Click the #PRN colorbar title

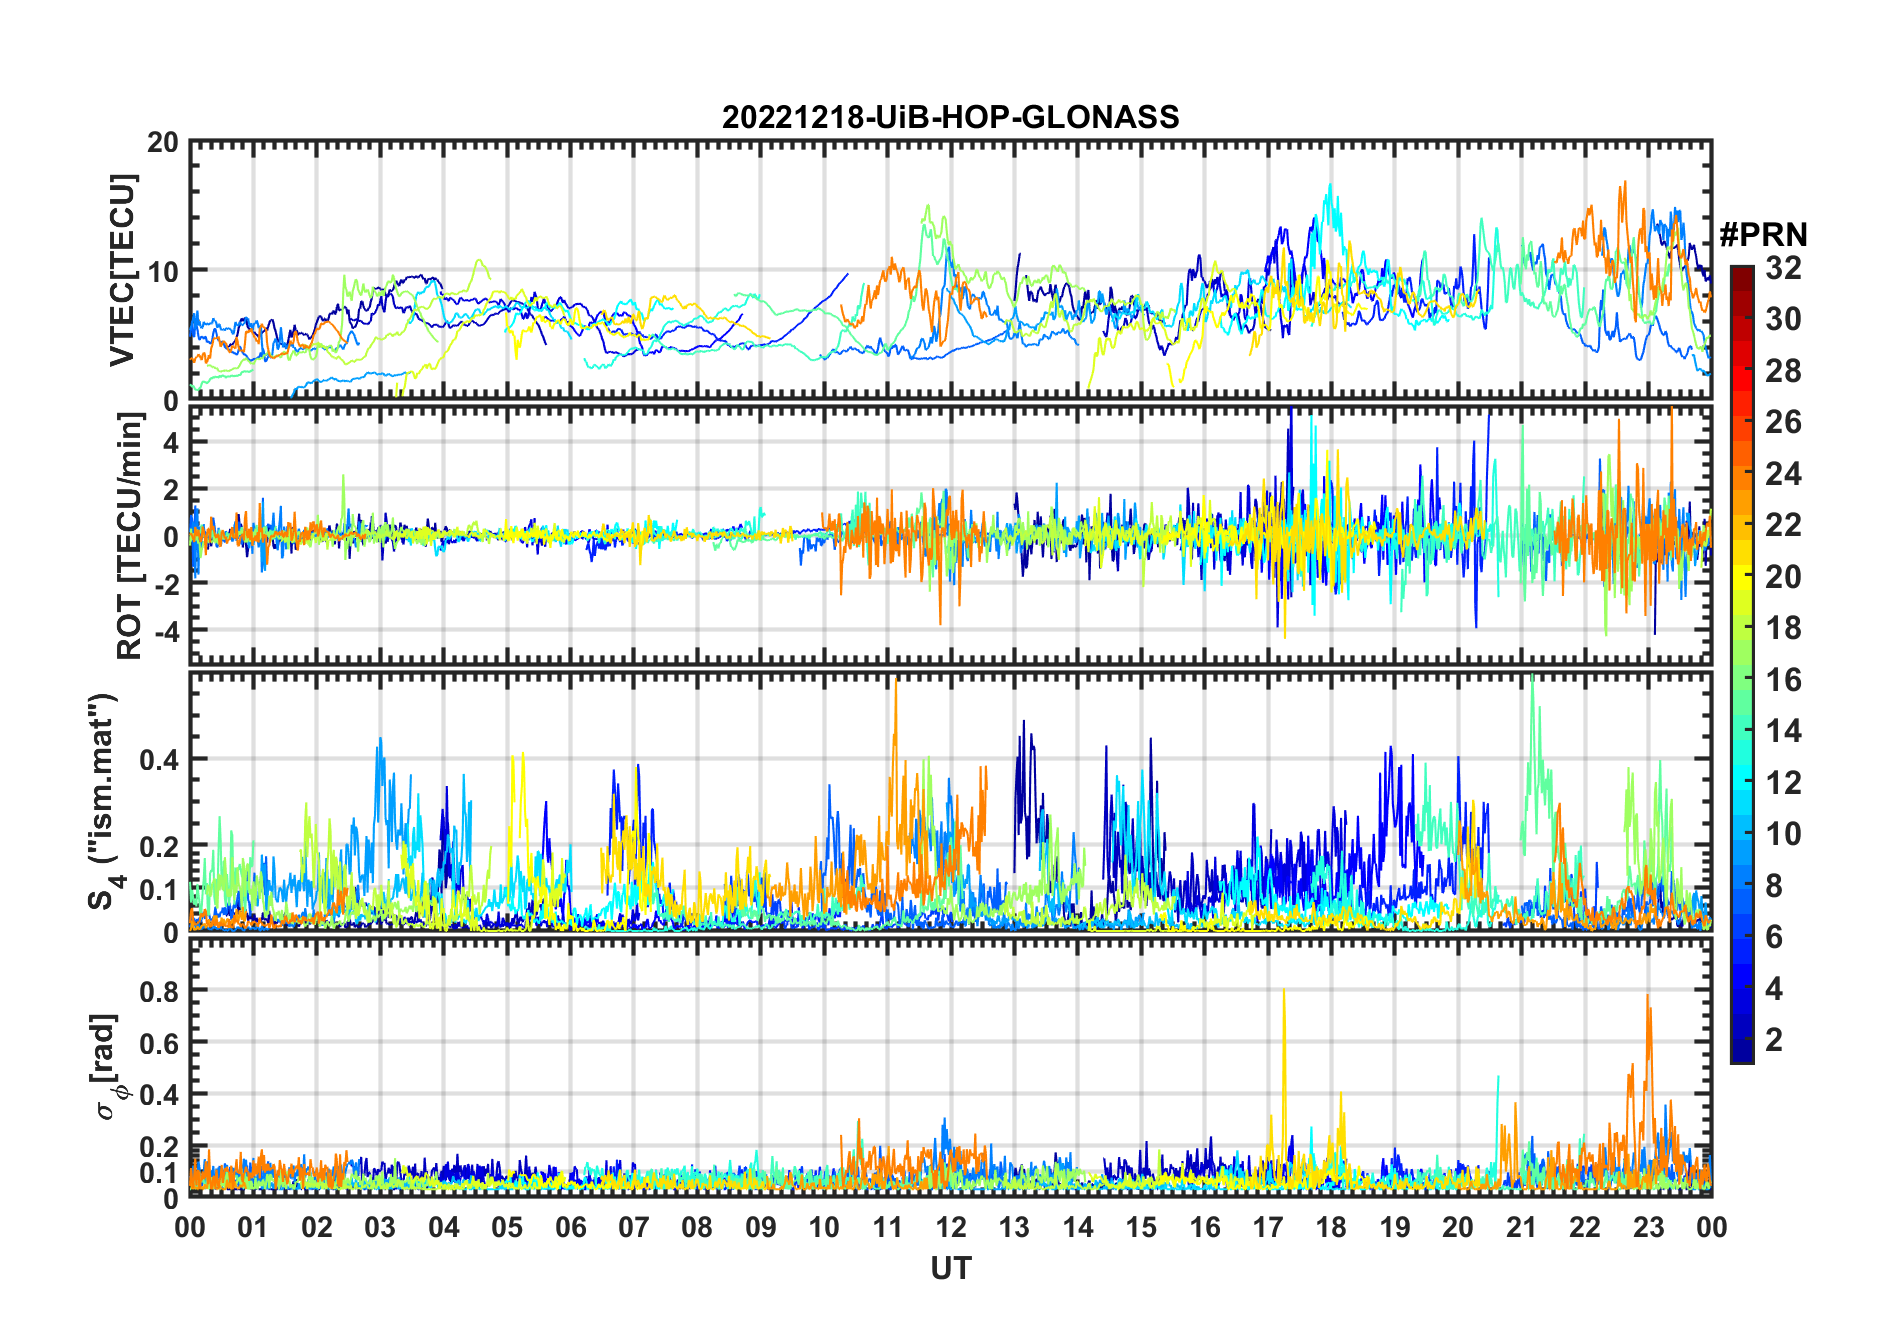1763,235
